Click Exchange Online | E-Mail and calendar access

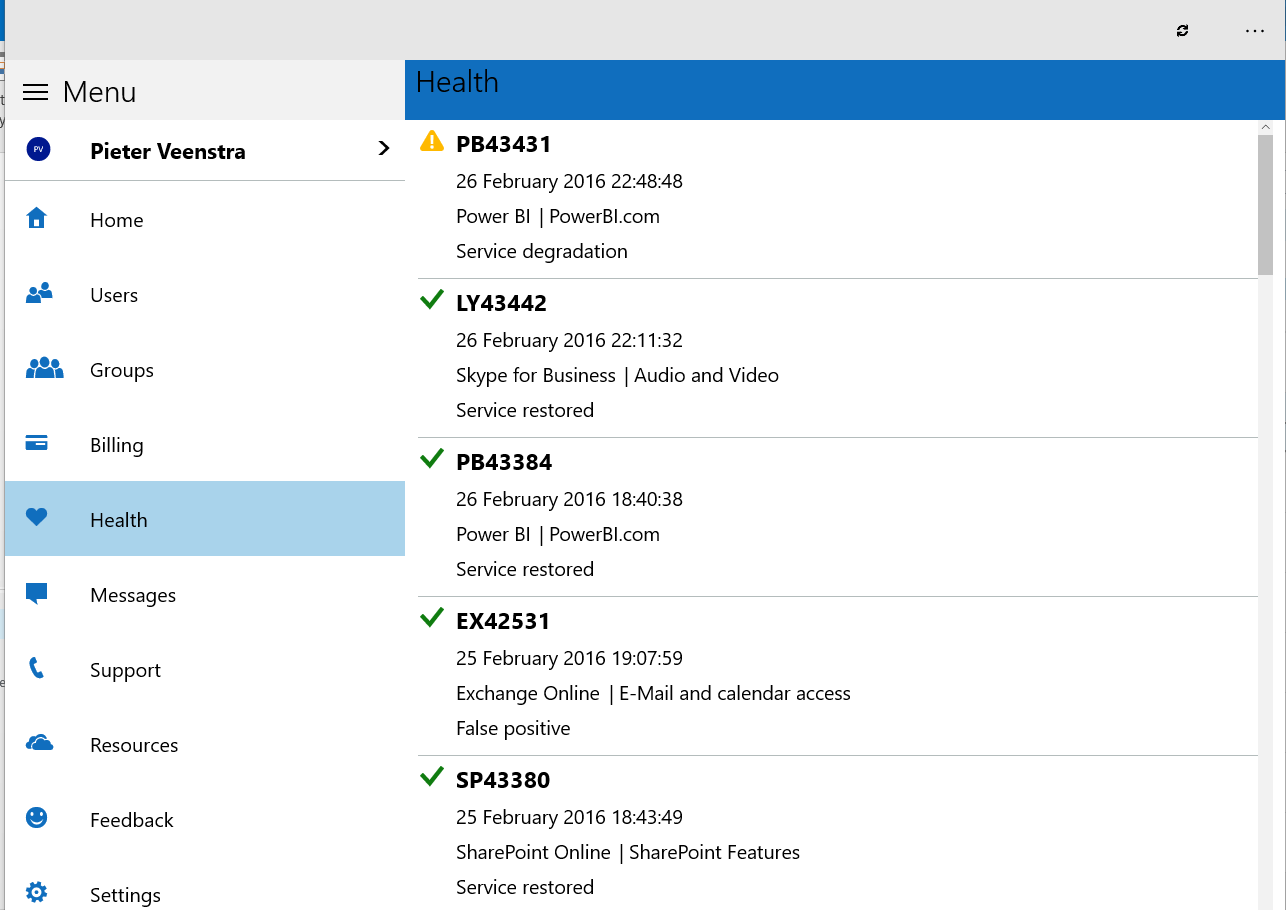pyautogui.click(x=653, y=694)
